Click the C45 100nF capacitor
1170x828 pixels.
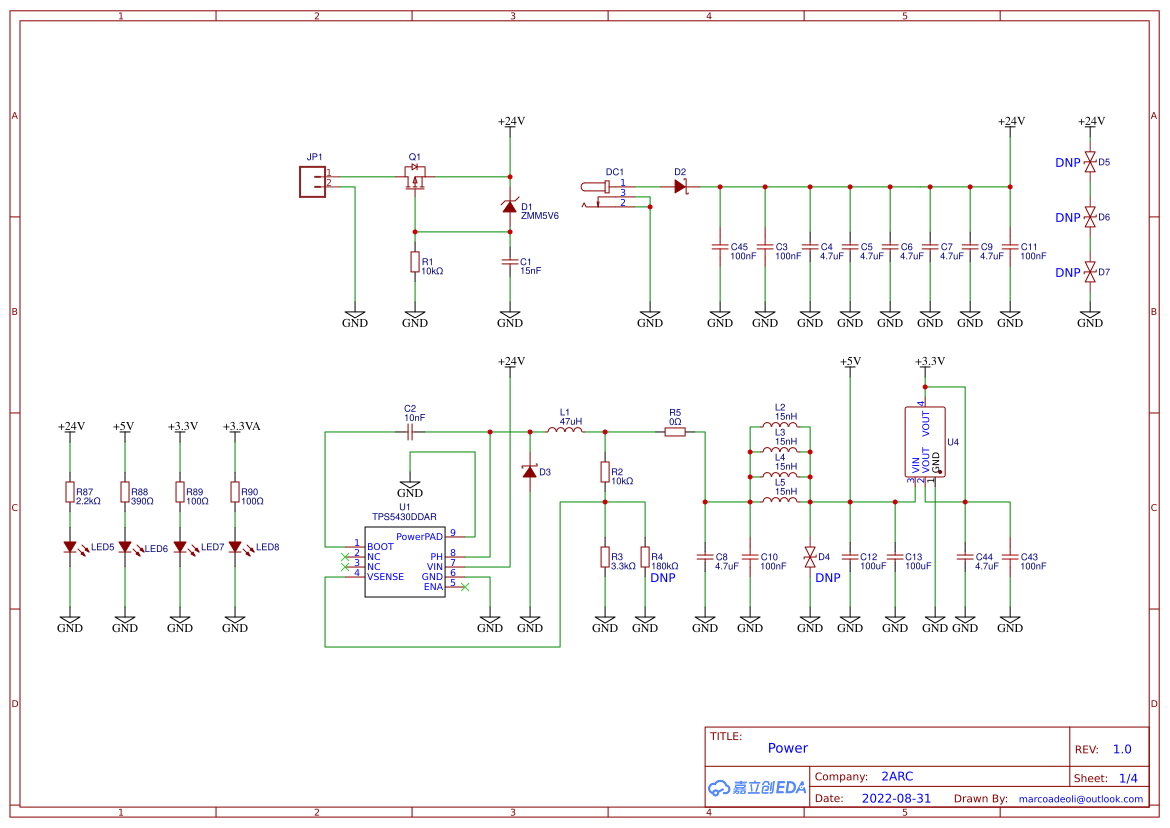coord(720,246)
